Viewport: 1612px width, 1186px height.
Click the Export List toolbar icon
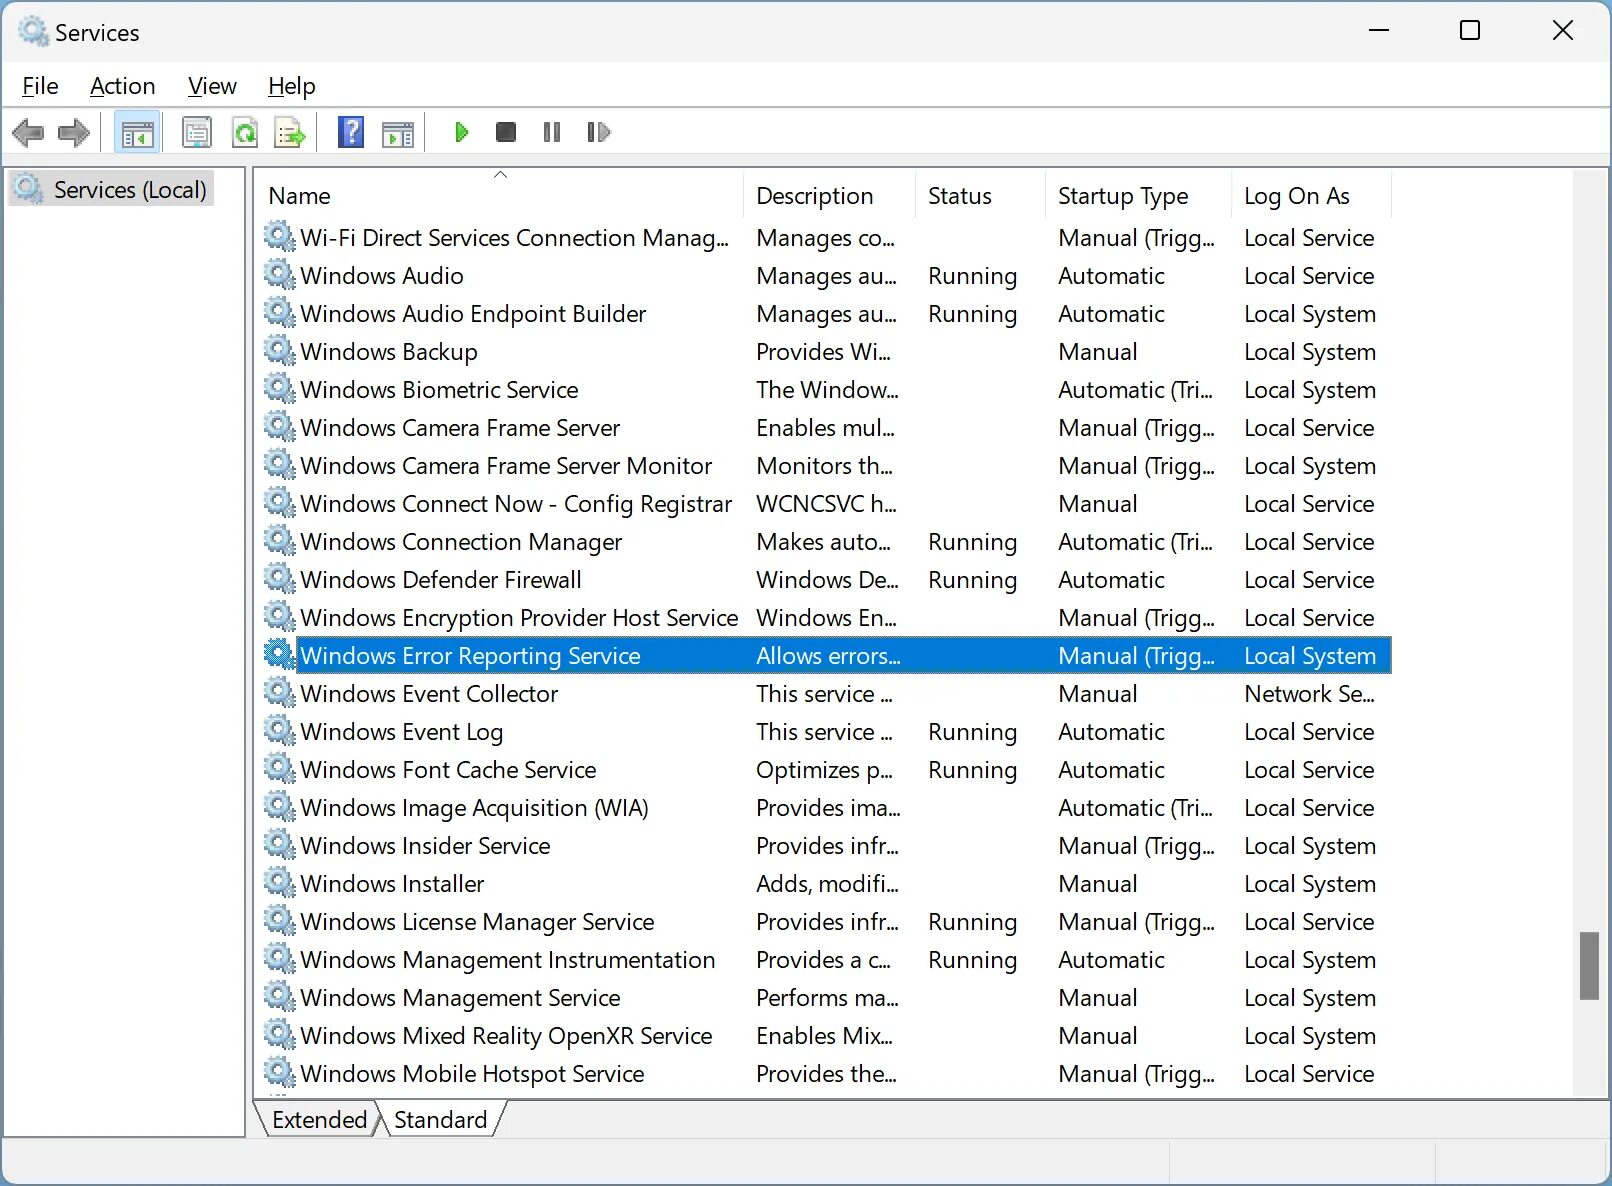(291, 132)
